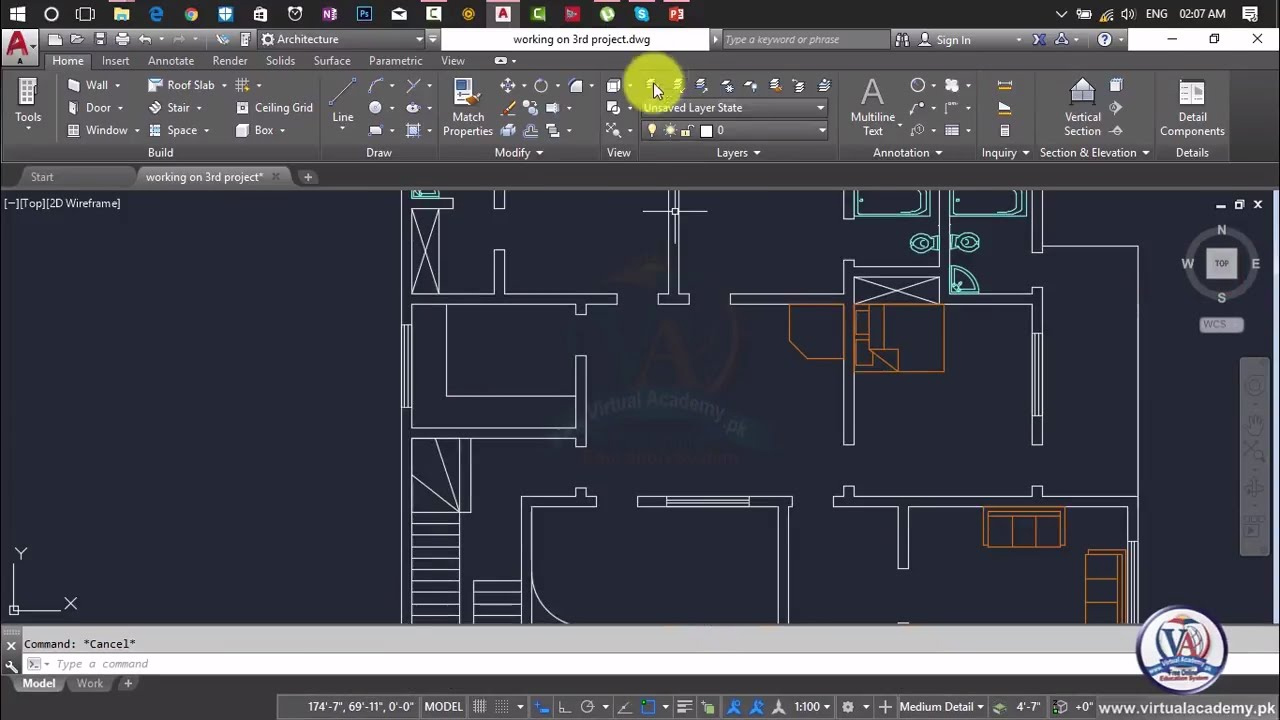Expand the Unsaved Layer State dropdown

[735, 108]
